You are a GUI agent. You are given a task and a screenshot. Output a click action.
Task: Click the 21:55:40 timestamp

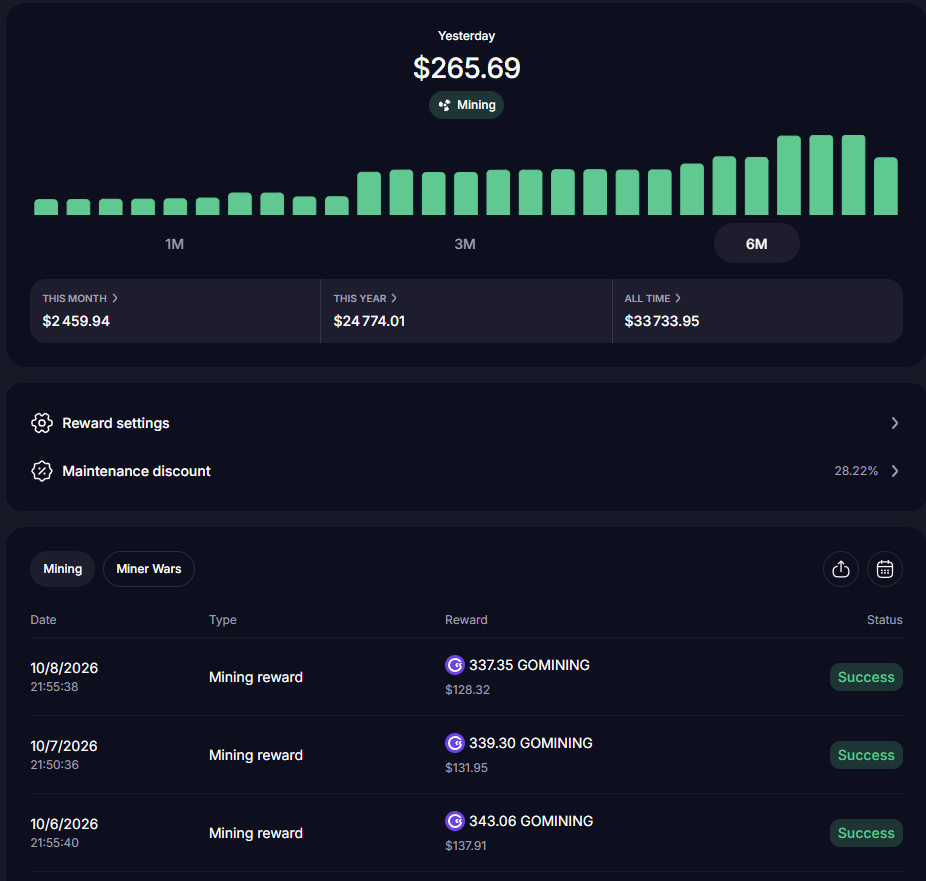(x=54, y=843)
